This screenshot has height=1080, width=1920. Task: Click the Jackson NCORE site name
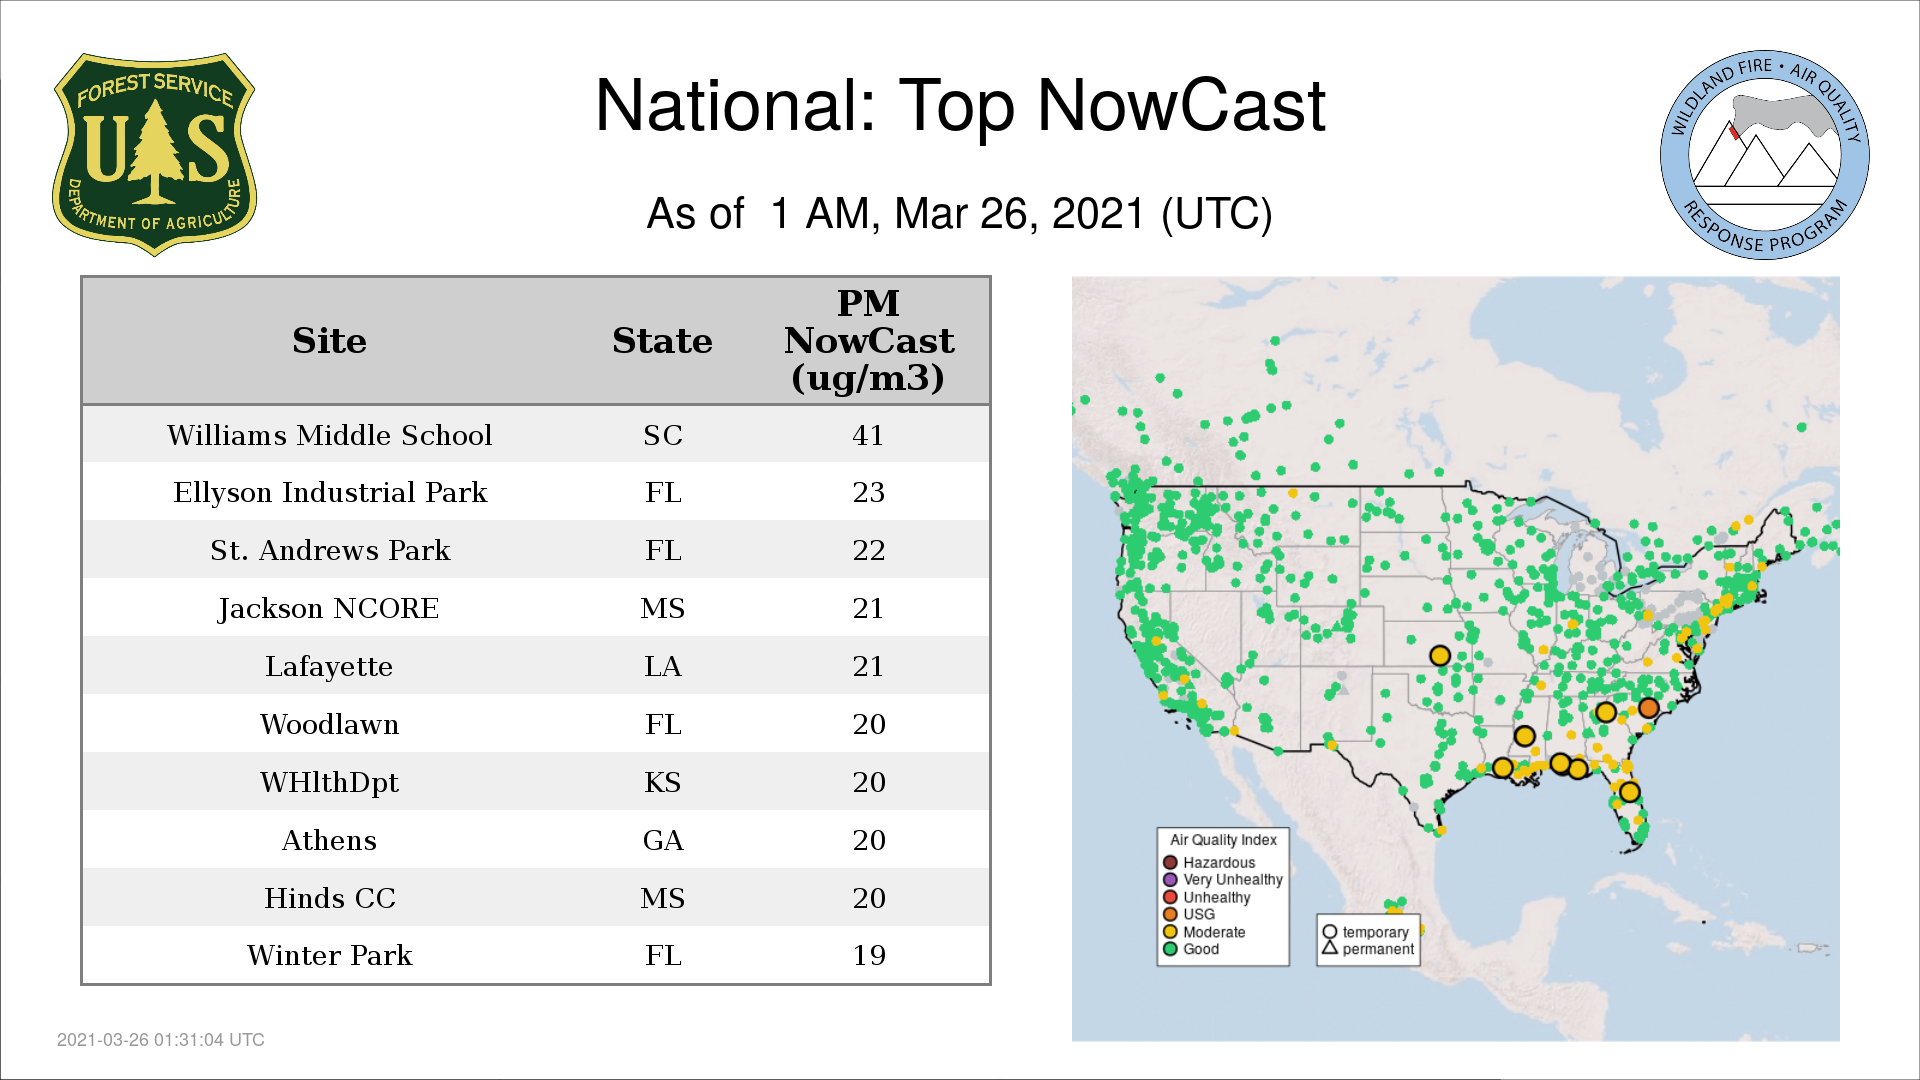pyautogui.click(x=329, y=608)
